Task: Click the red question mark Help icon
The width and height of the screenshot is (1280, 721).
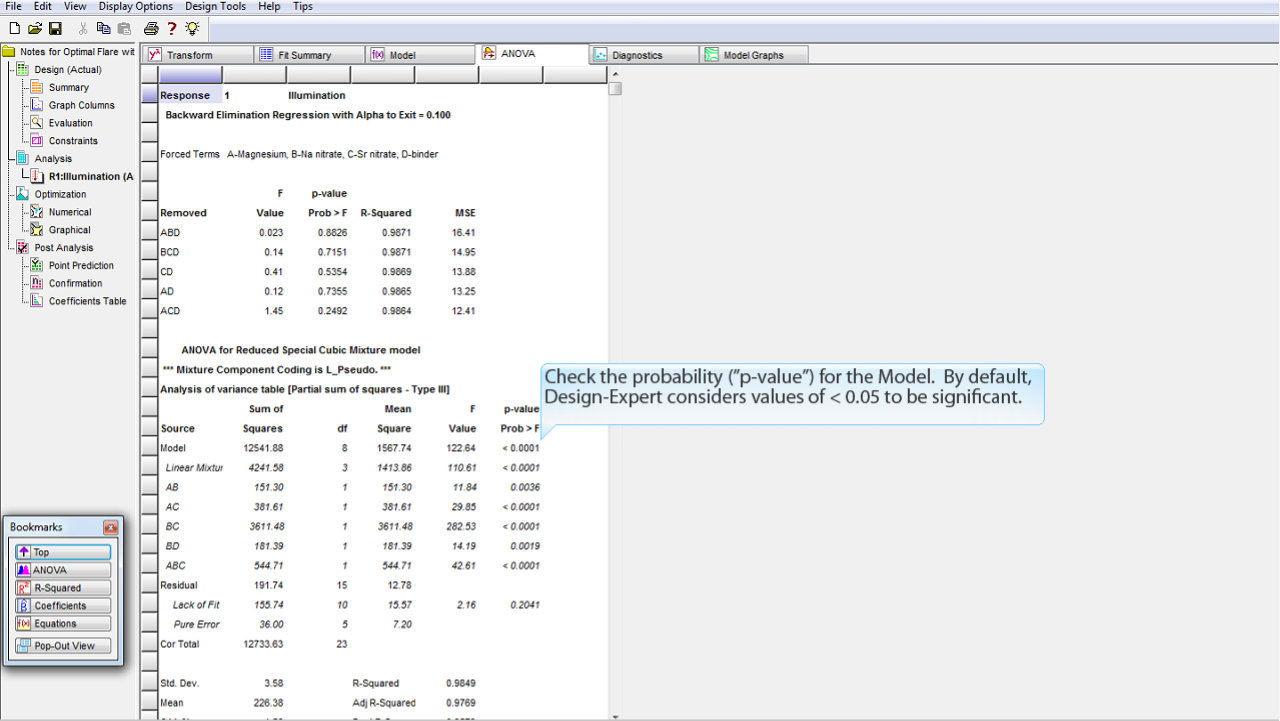Action: pos(172,28)
